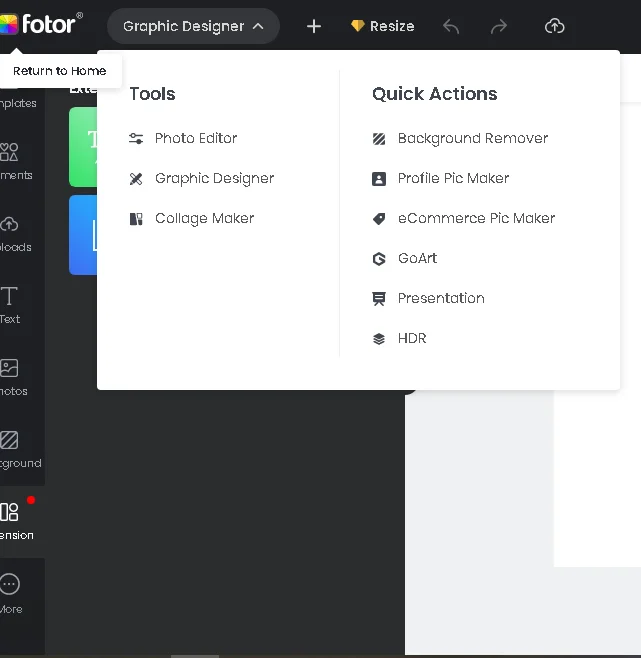The height and width of the screenshot is (658, 641).
Task: Open Profile Pic Maker
Action: (440, 178)
